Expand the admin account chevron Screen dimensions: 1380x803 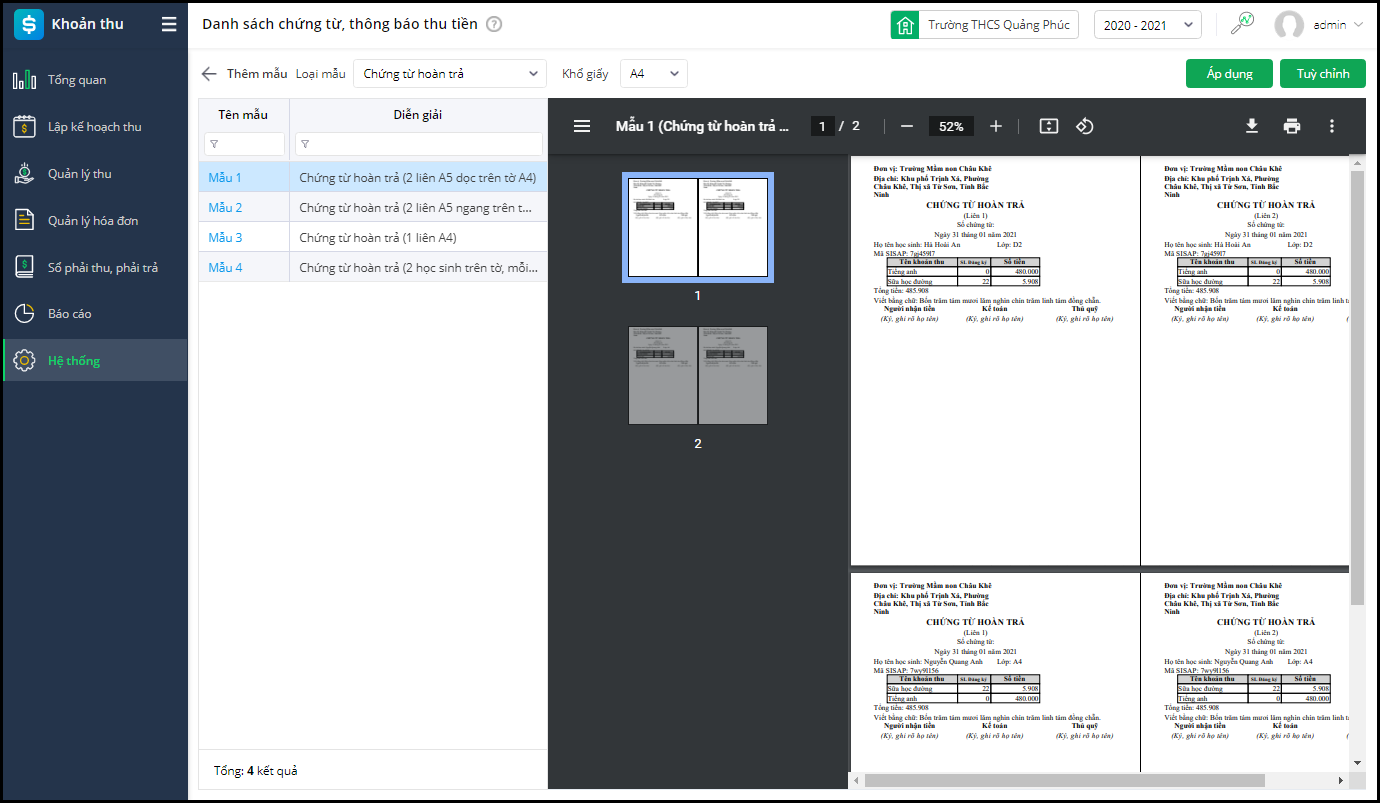(x=1358, y=25)
